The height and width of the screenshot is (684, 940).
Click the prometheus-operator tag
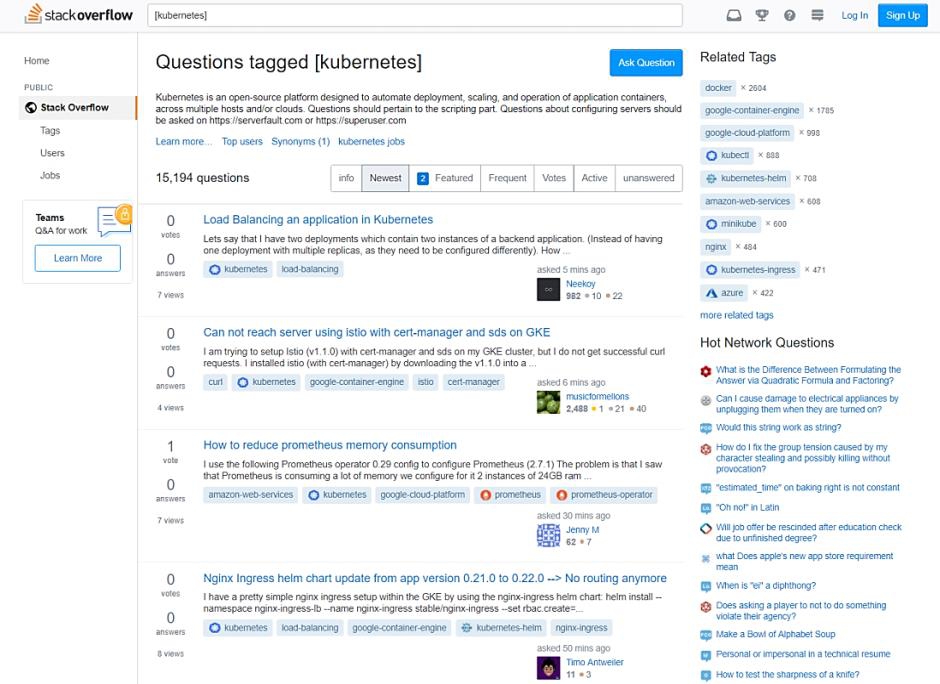click(604, 495)
